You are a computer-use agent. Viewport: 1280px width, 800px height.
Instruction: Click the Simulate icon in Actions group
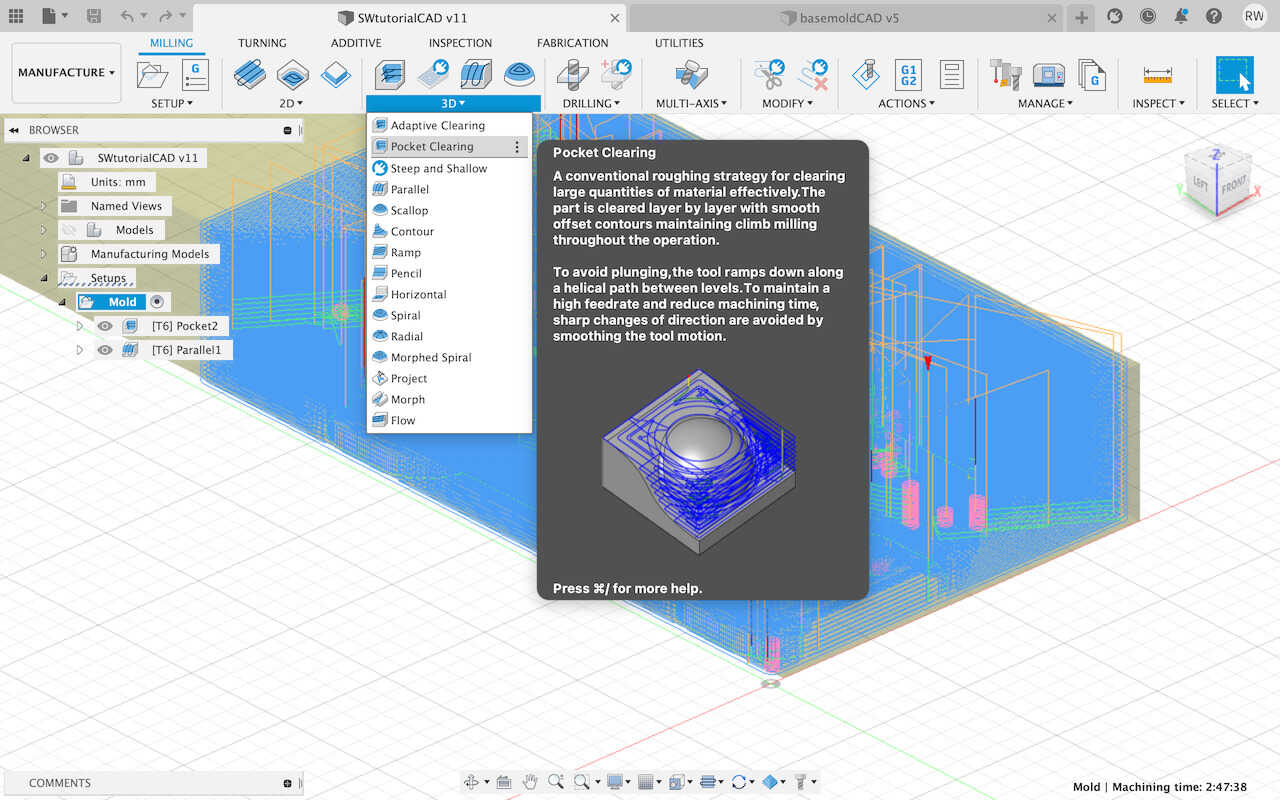[866, 74]
